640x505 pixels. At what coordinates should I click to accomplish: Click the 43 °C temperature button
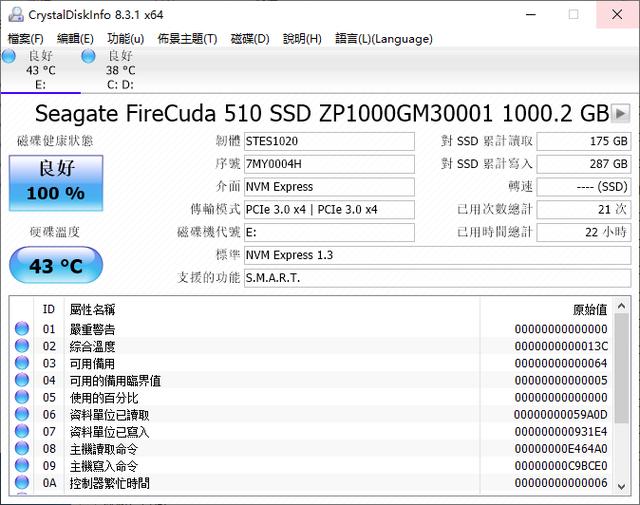[56, 265]
